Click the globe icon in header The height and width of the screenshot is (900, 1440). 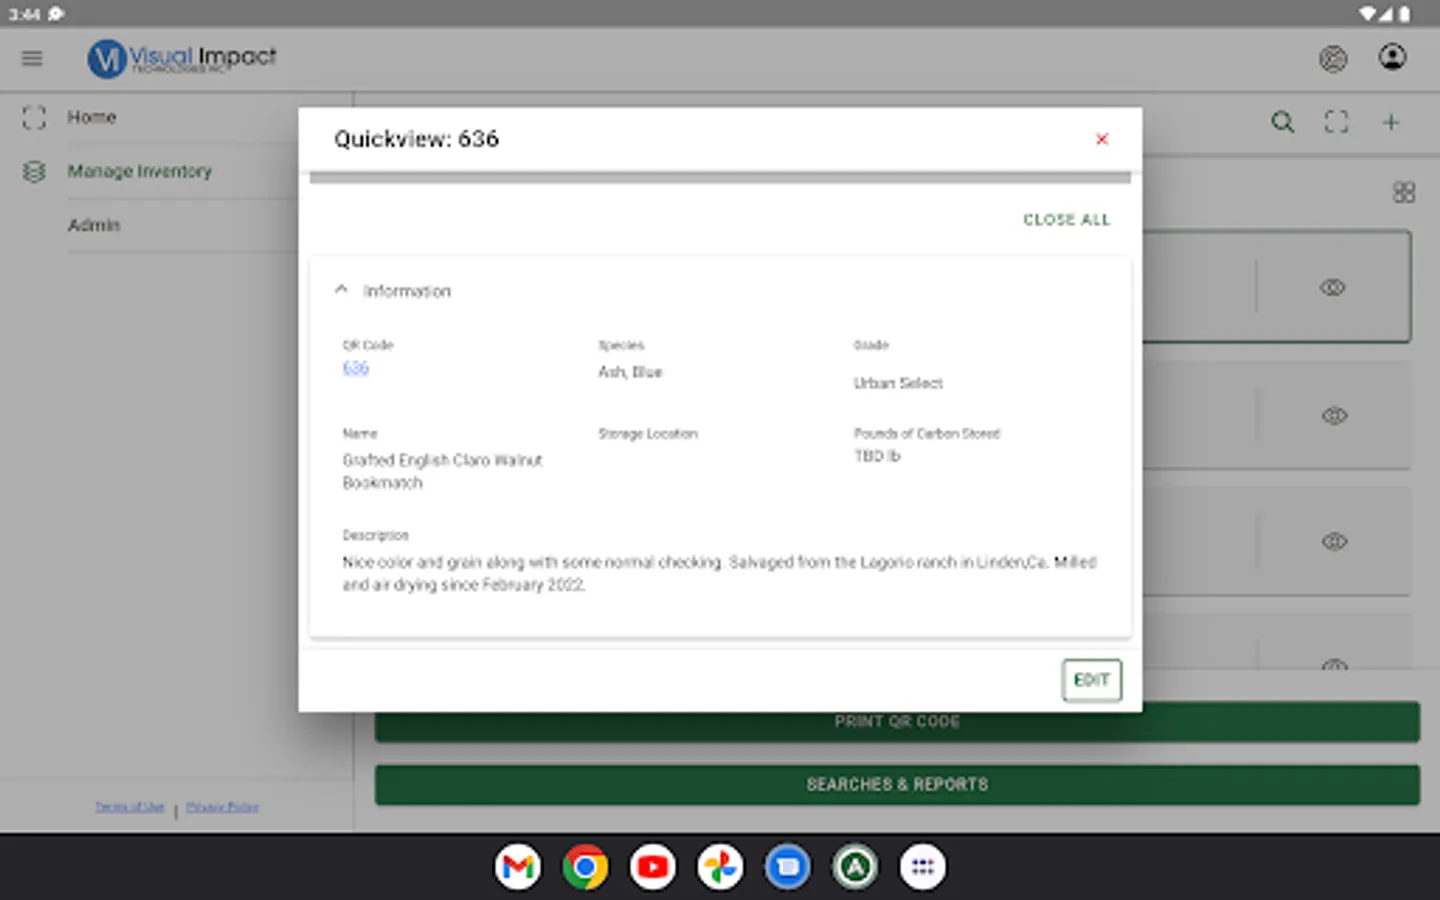[x=1333, y=59]
